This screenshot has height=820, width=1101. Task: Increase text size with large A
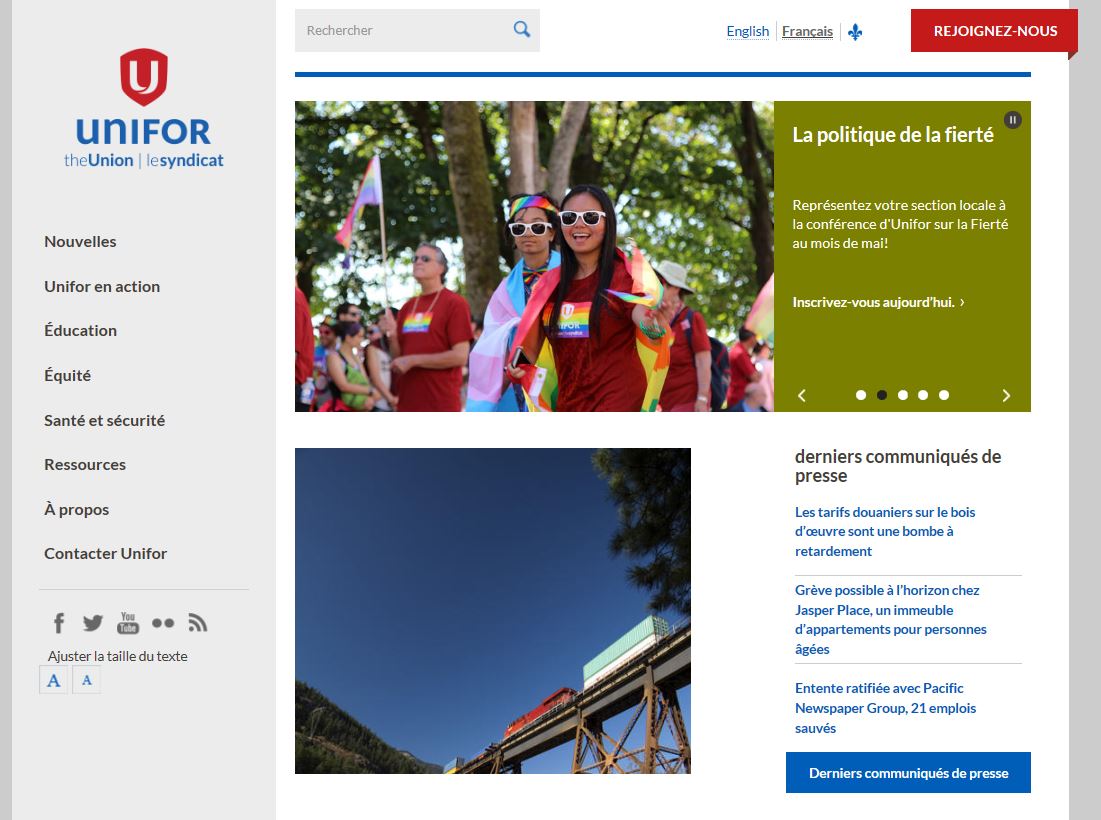(54, 681)
